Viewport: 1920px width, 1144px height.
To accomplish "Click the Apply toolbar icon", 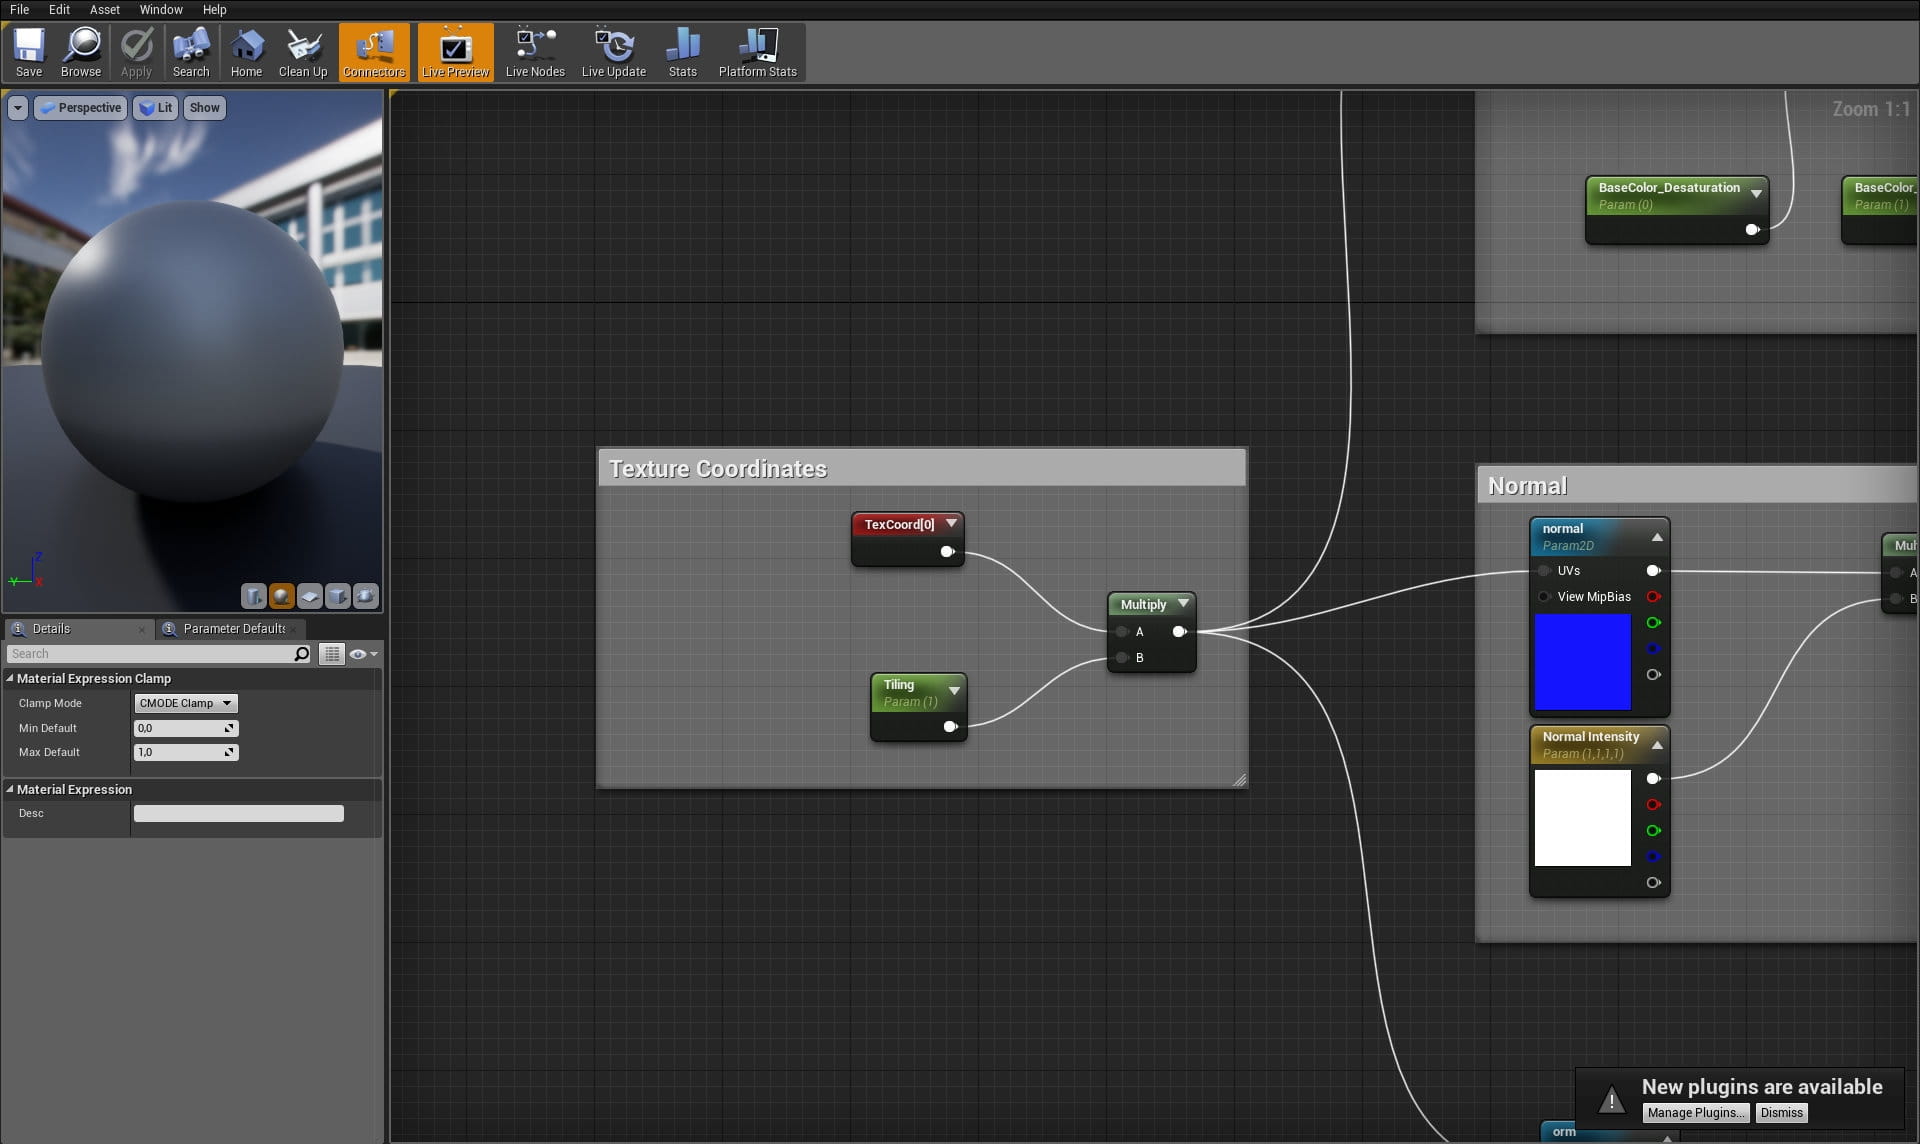I will tap(136, 52).
